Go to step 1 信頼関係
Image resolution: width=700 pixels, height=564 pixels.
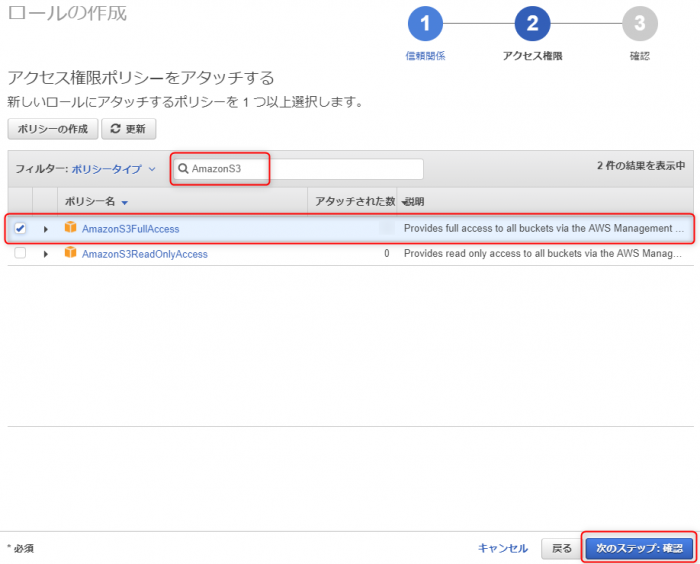coord(425,23)
